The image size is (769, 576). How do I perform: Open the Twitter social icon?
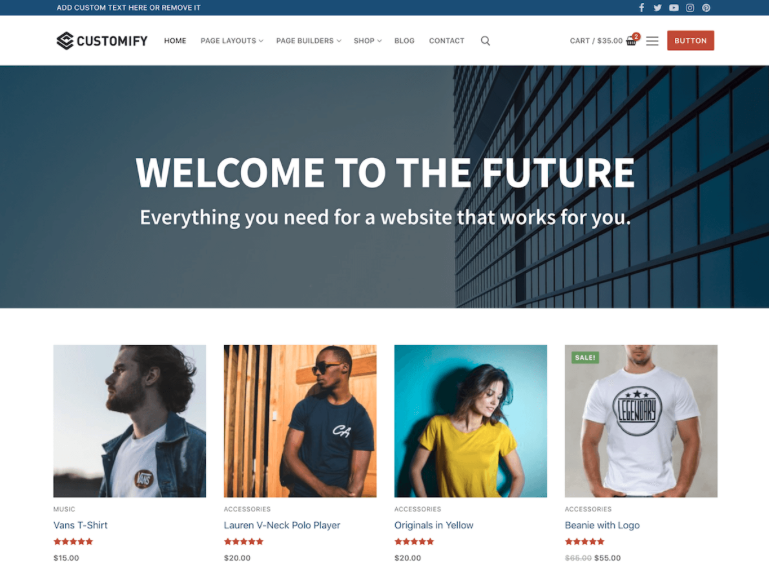pyautogui.click(x=658, y=7)
